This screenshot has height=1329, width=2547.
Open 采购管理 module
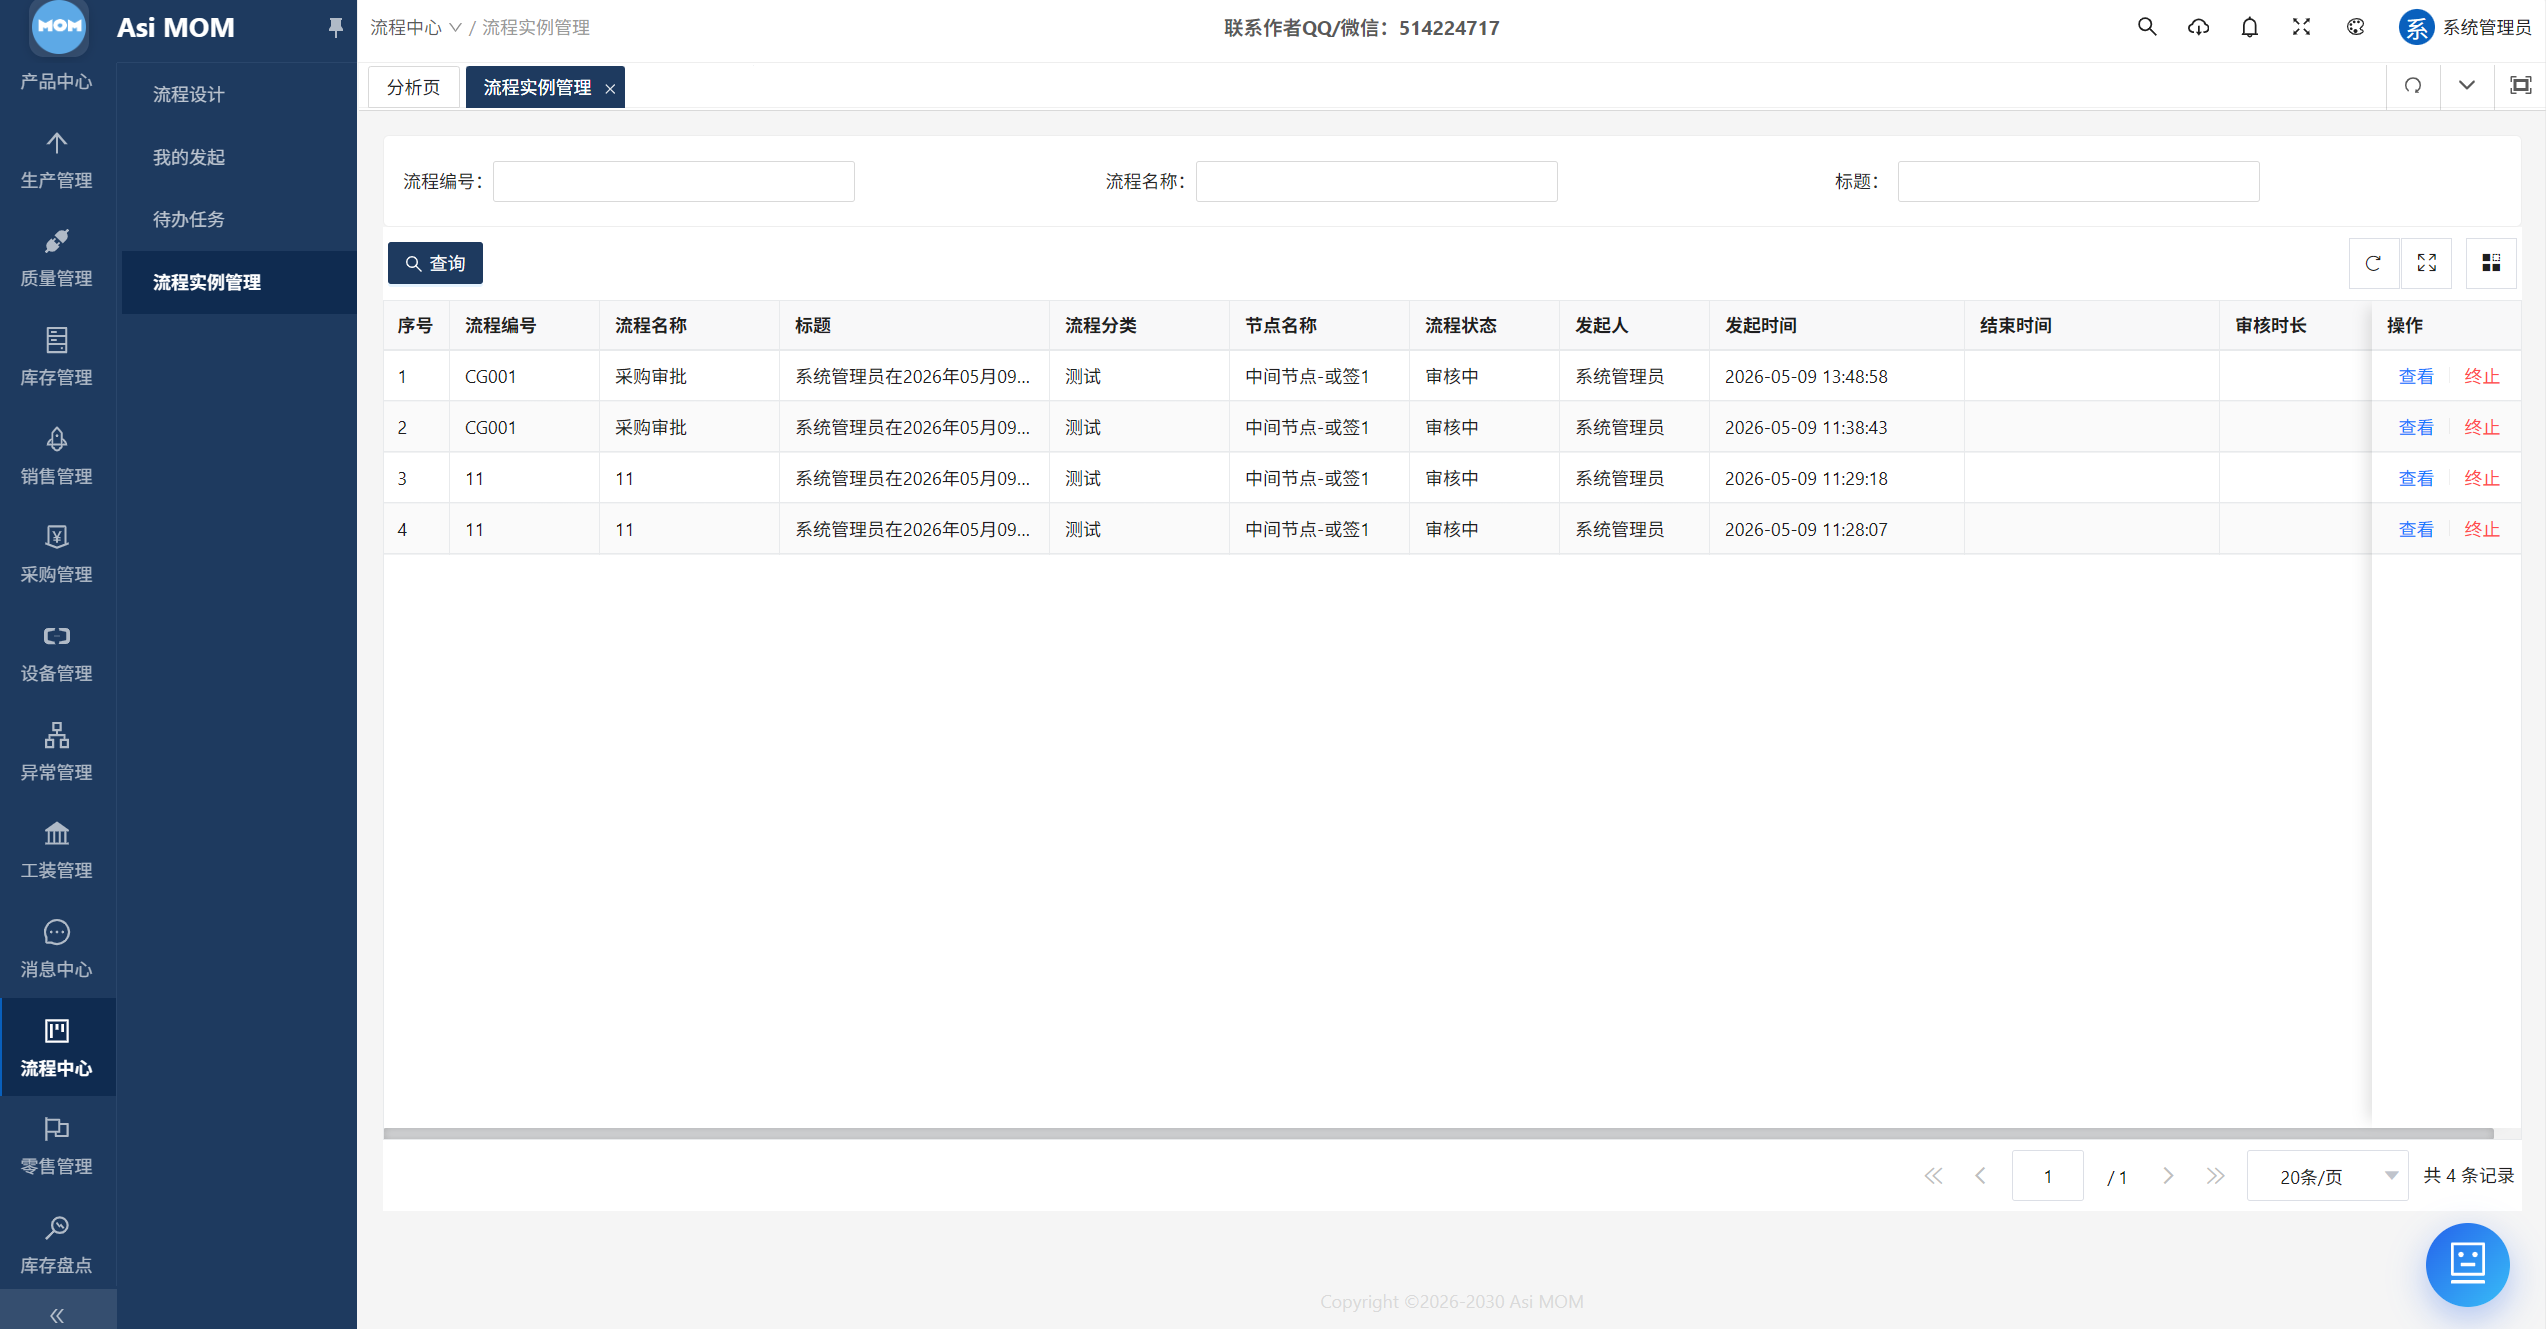57,554
